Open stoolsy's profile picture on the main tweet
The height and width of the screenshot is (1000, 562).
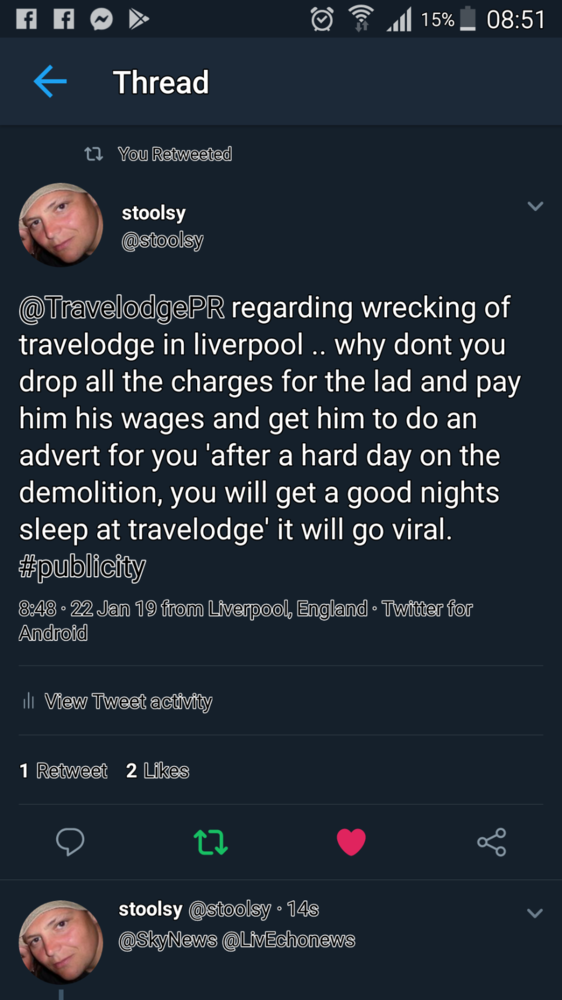pyautogui.click(x=61, y=225)
